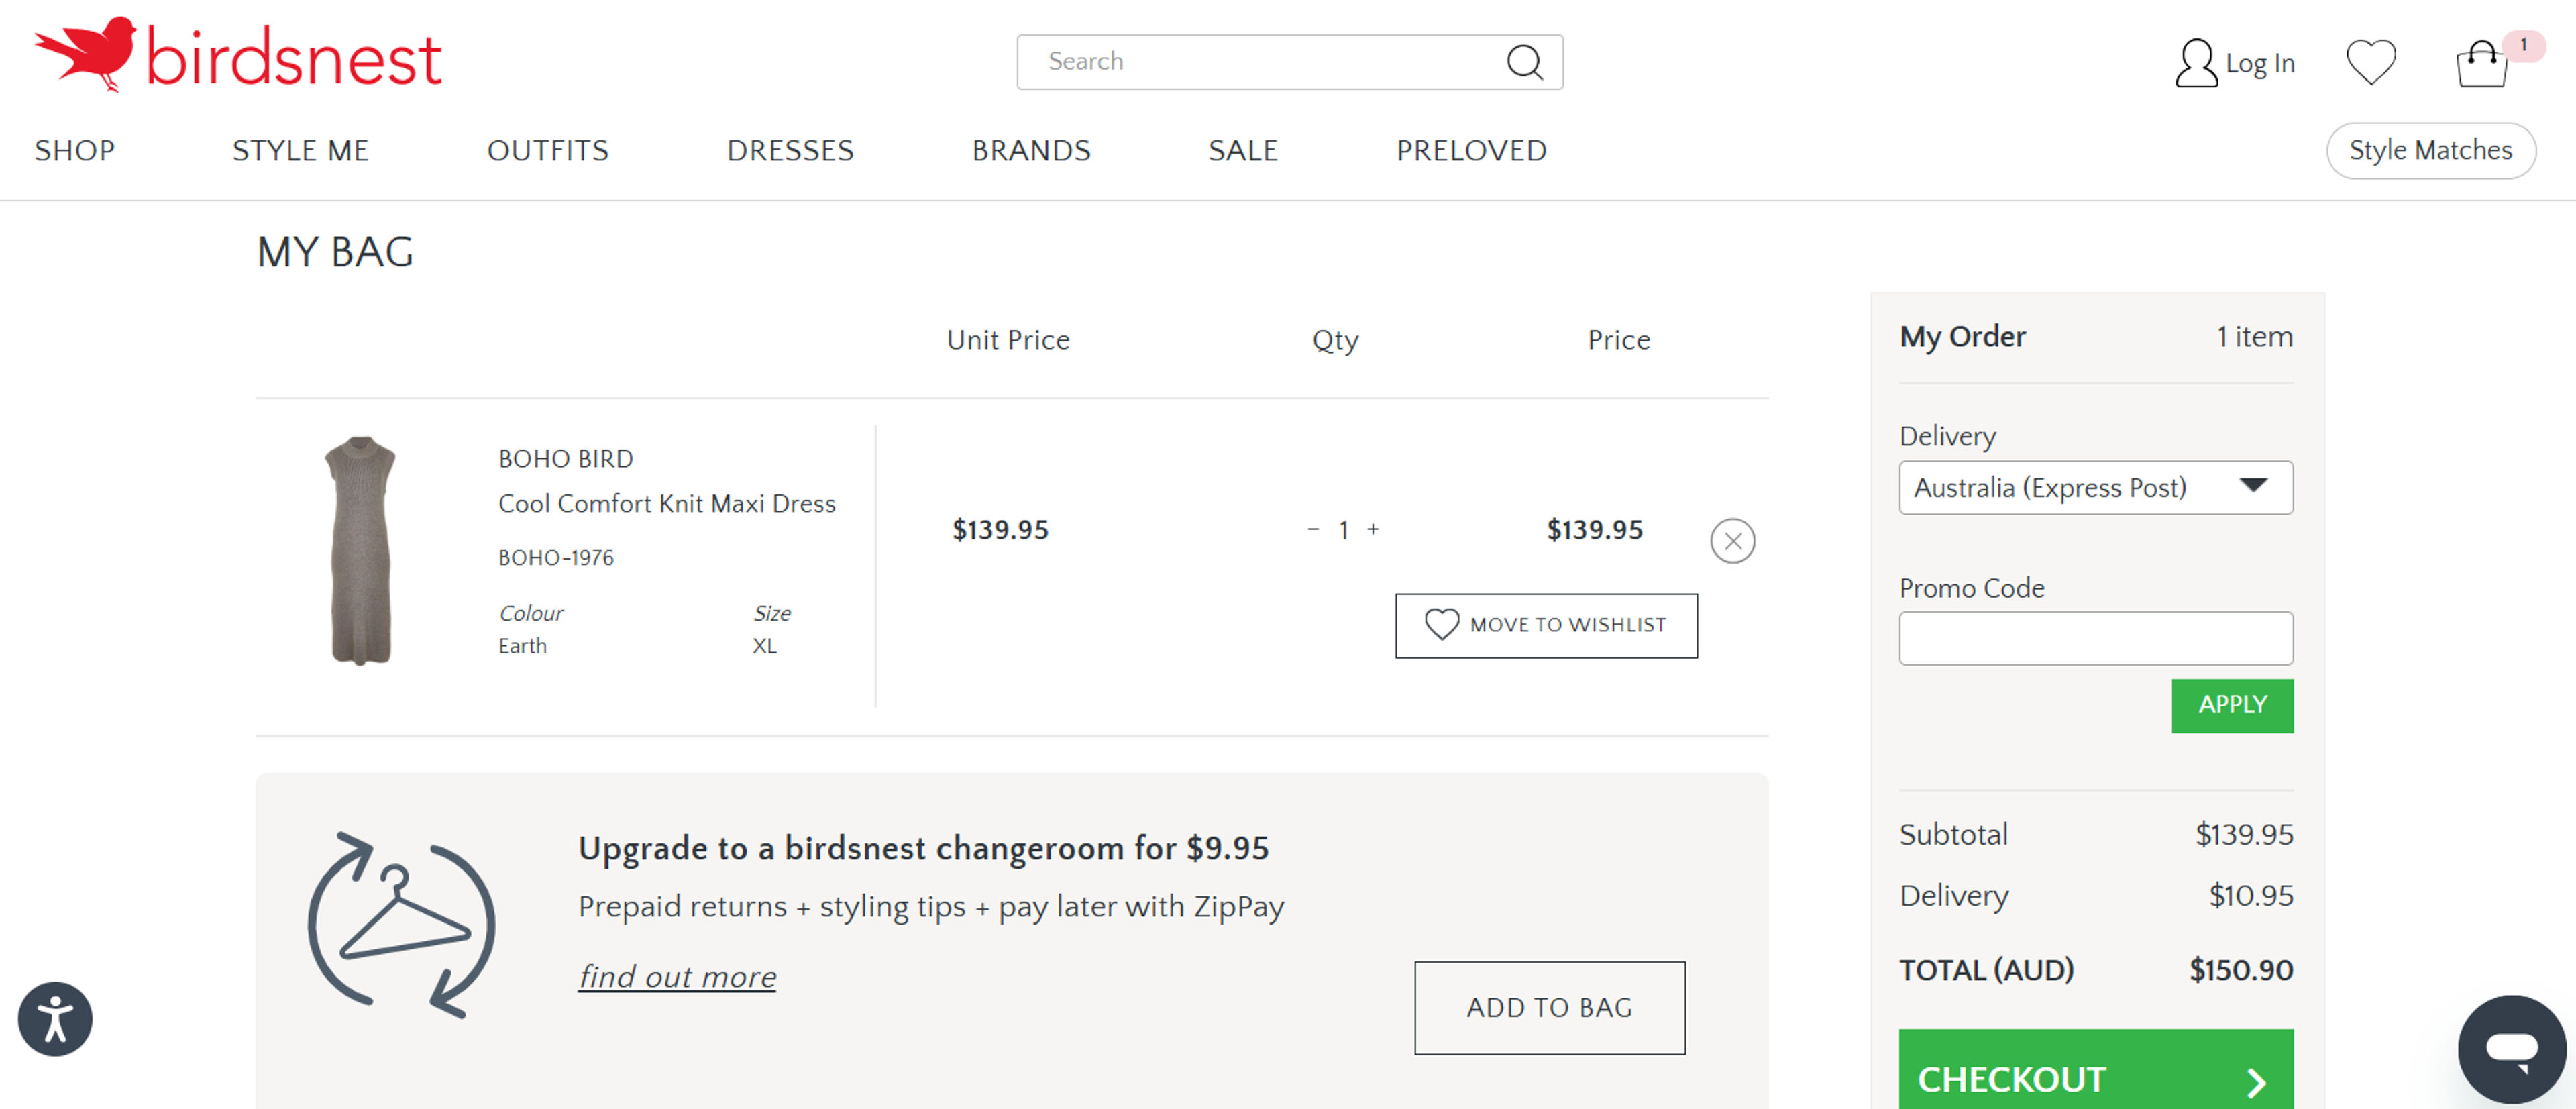
Task: Open the BRANDS menu
Action: [x=1031, y=151]
